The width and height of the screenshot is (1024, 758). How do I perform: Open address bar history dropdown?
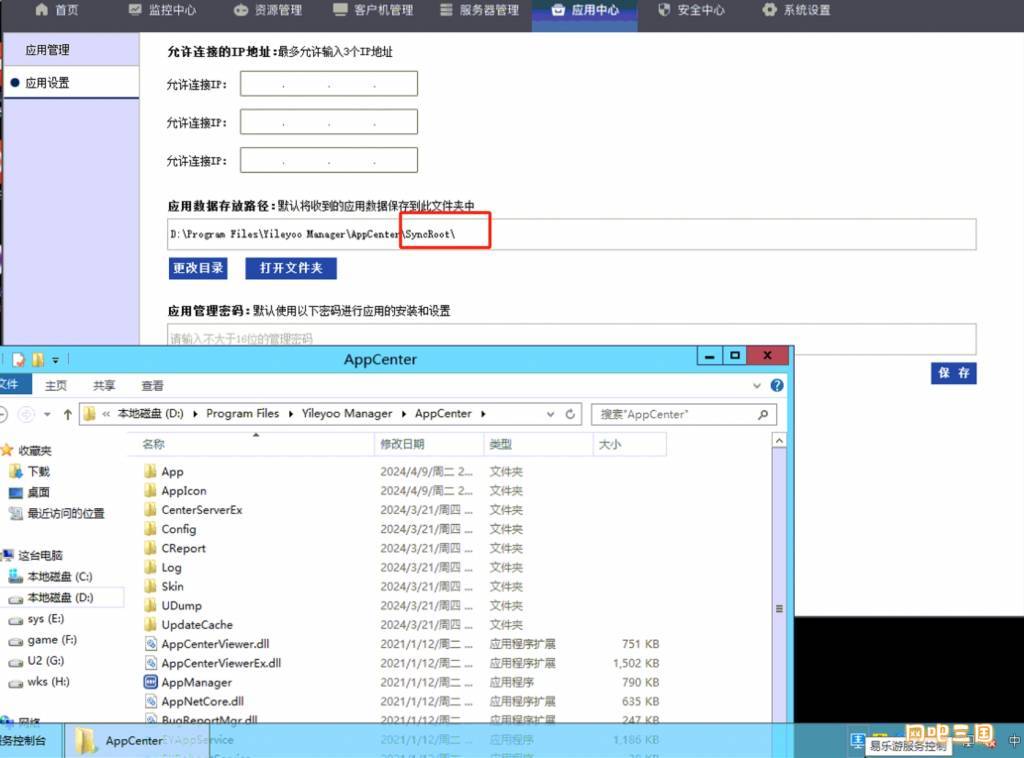[x=550, y=414]
